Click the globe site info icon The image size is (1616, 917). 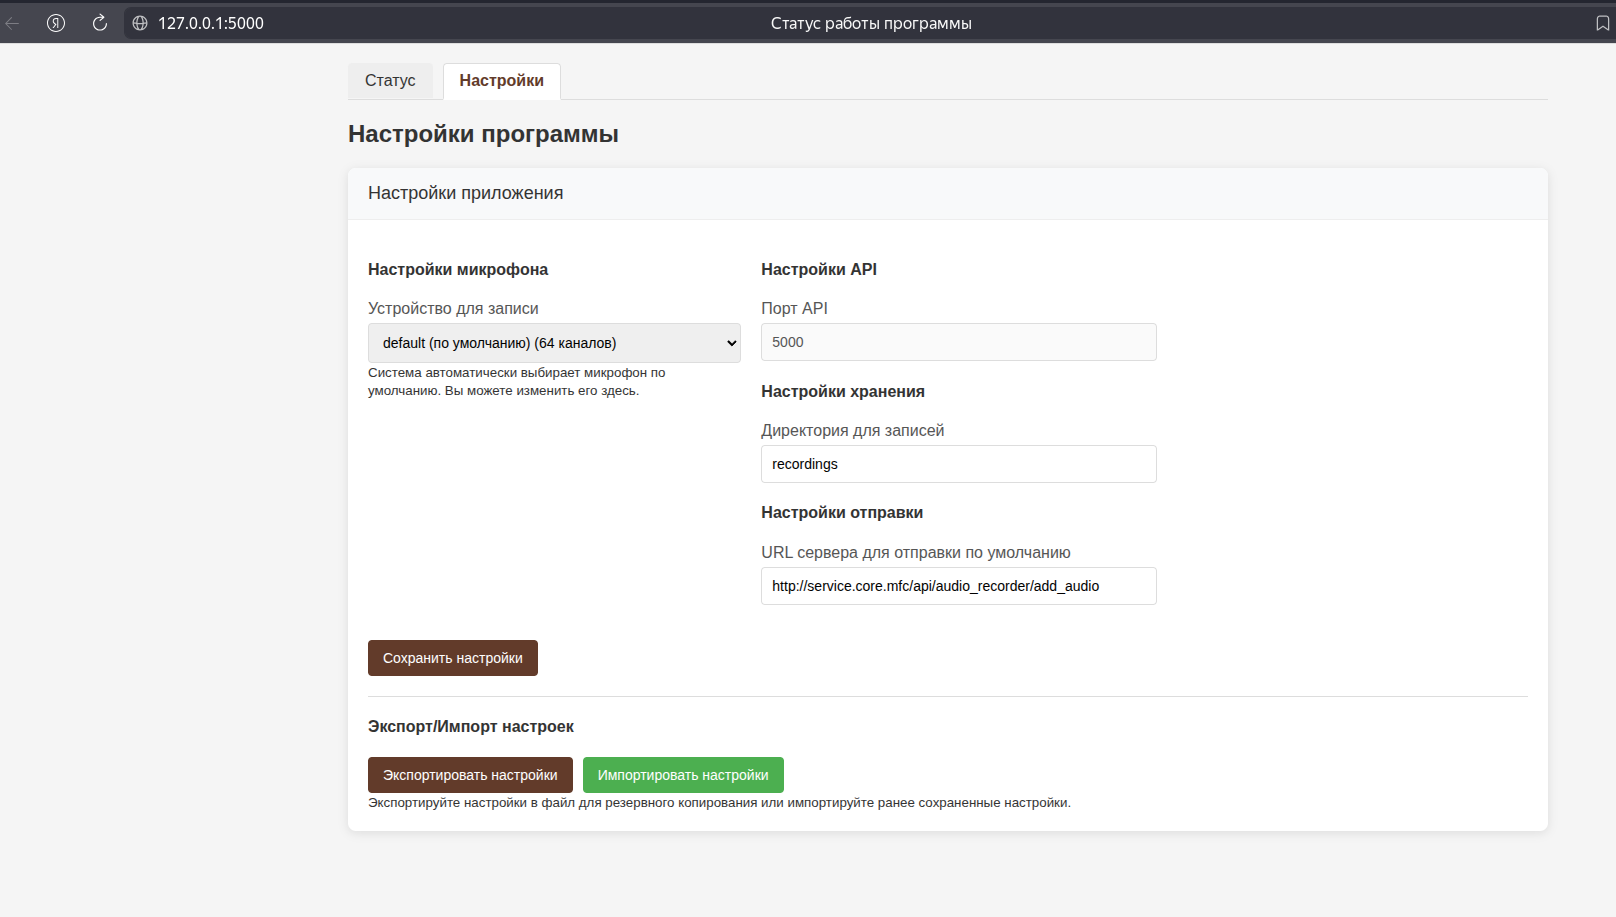[140, 23]
